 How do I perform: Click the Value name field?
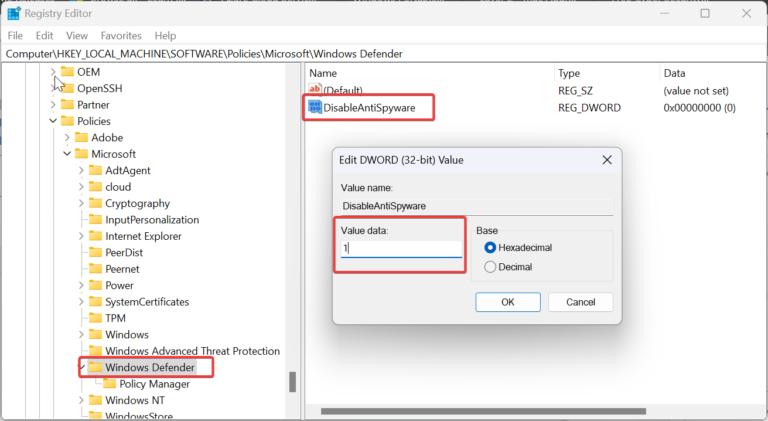tap(477, 206)
